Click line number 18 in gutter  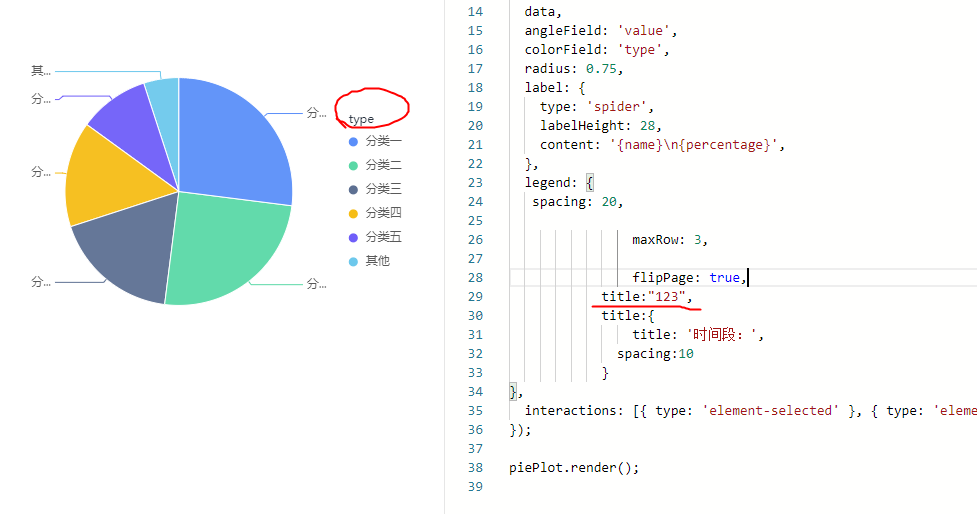(x=475, y=87)
